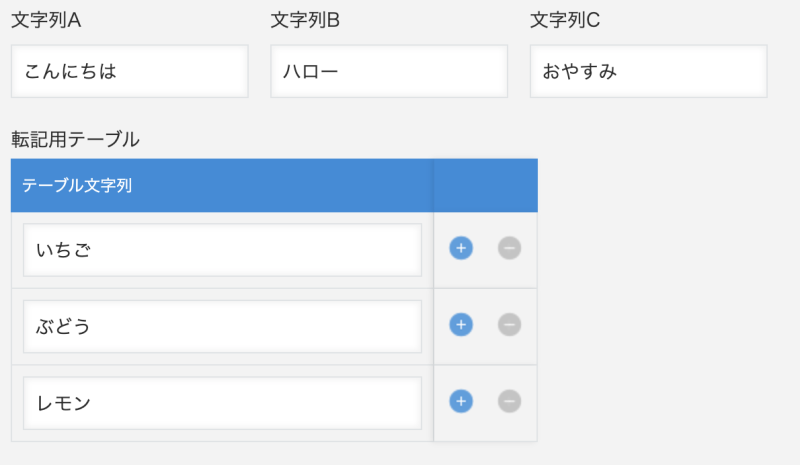Click the plus icon beside レモン
This screenshot has height=465, width=800.
pyautogui.click(x=461, y=401)
